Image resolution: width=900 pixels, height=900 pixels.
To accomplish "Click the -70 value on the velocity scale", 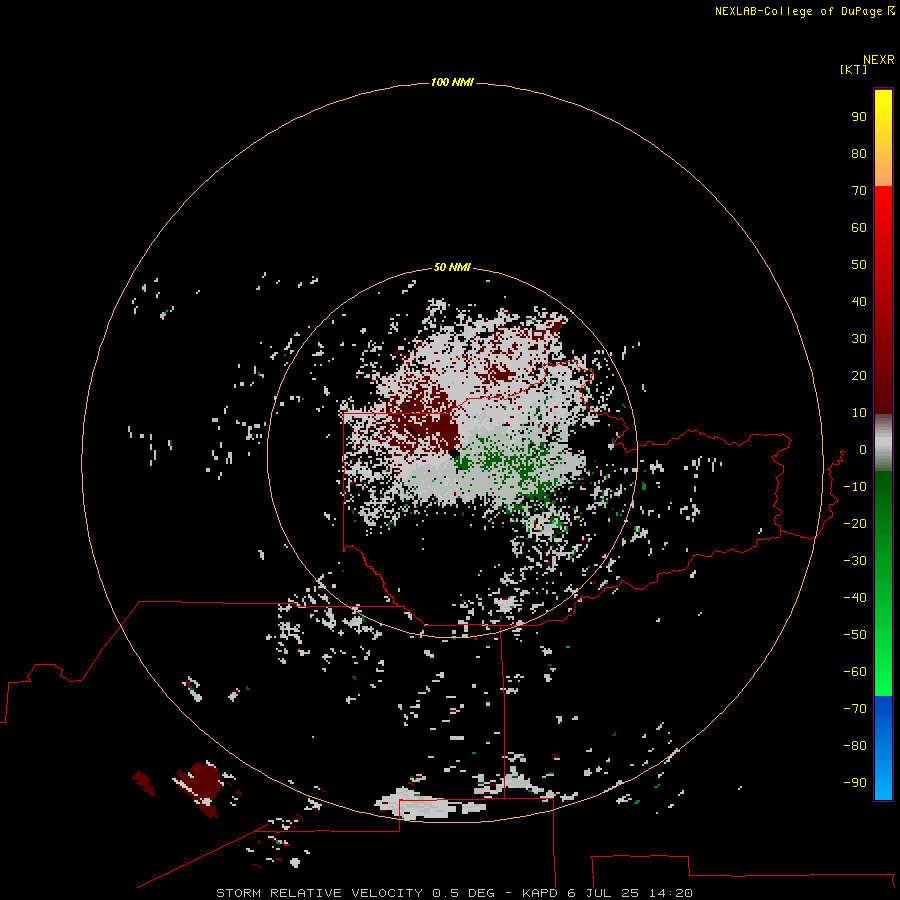I will point(855,709).
